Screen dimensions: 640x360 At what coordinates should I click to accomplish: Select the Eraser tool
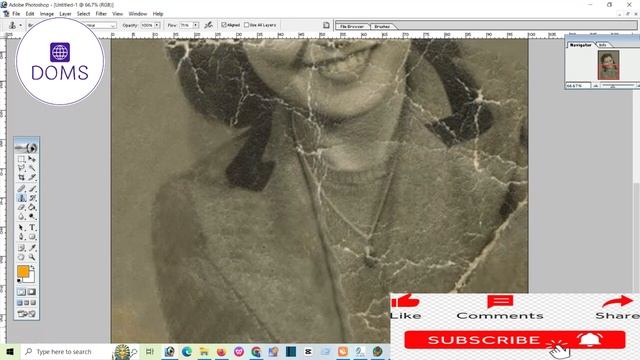21,207
